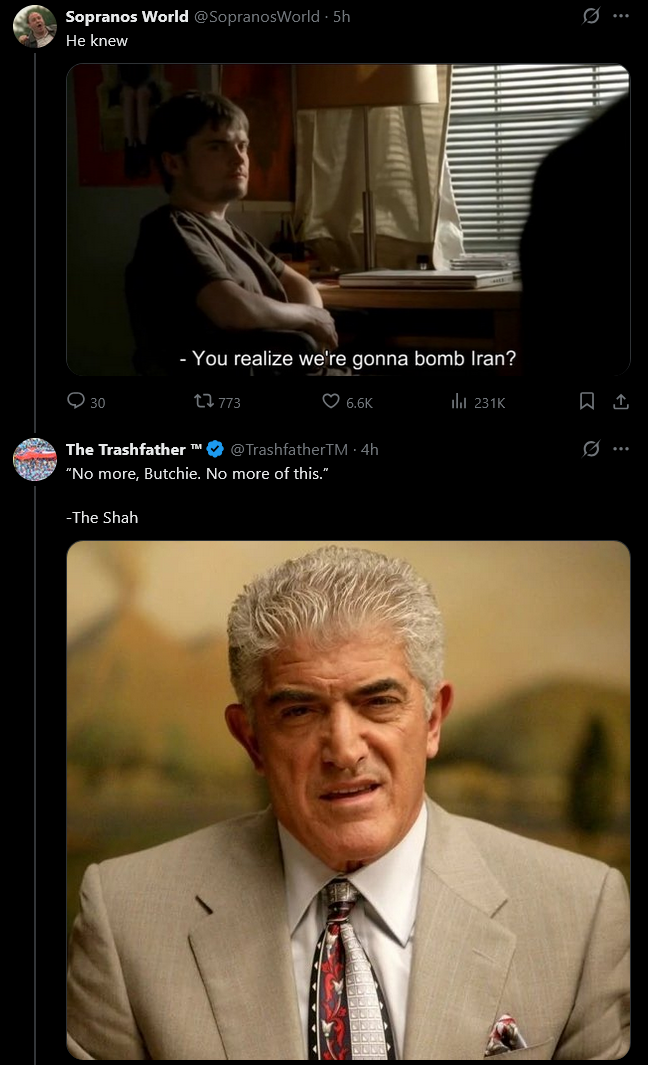View analytics showing 231K views
The height and width of the screenshot is (1065, 648).
(478, 401)
